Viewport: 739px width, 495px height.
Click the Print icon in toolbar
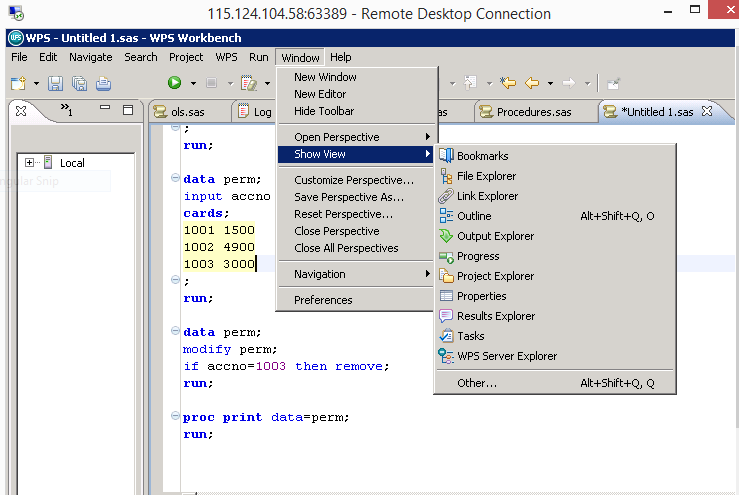coord(103,84)
